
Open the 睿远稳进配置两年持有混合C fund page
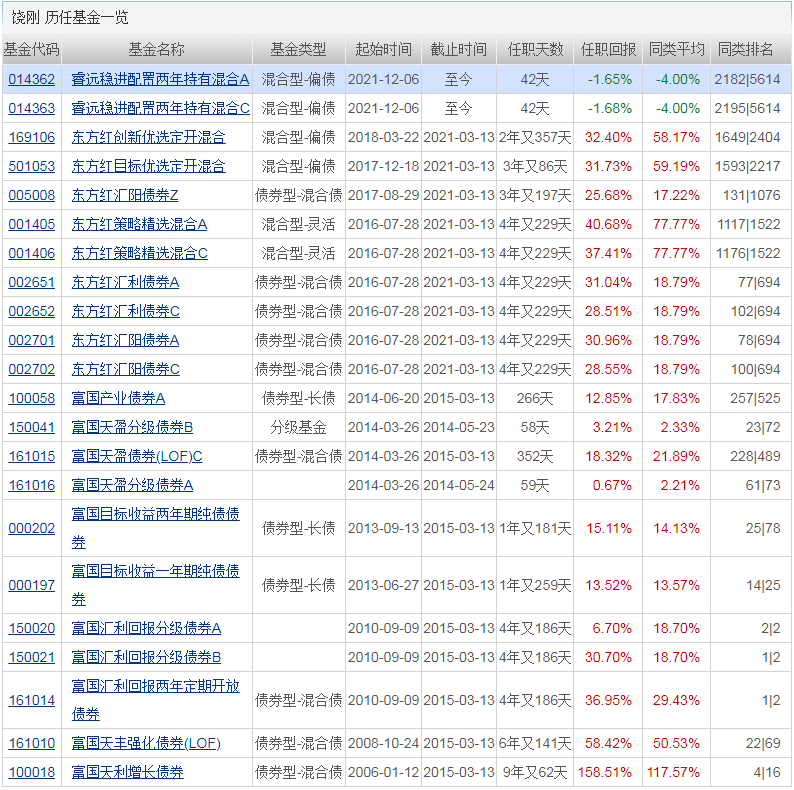tap(160, 108)
